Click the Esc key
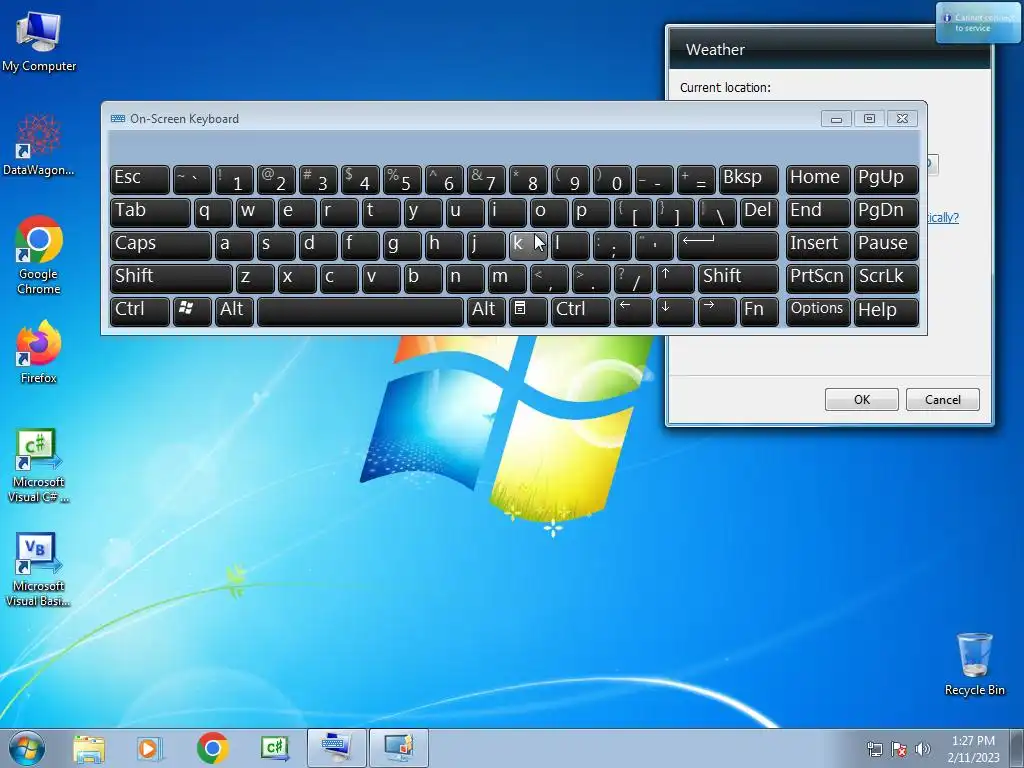 click(x=140, y=180)
